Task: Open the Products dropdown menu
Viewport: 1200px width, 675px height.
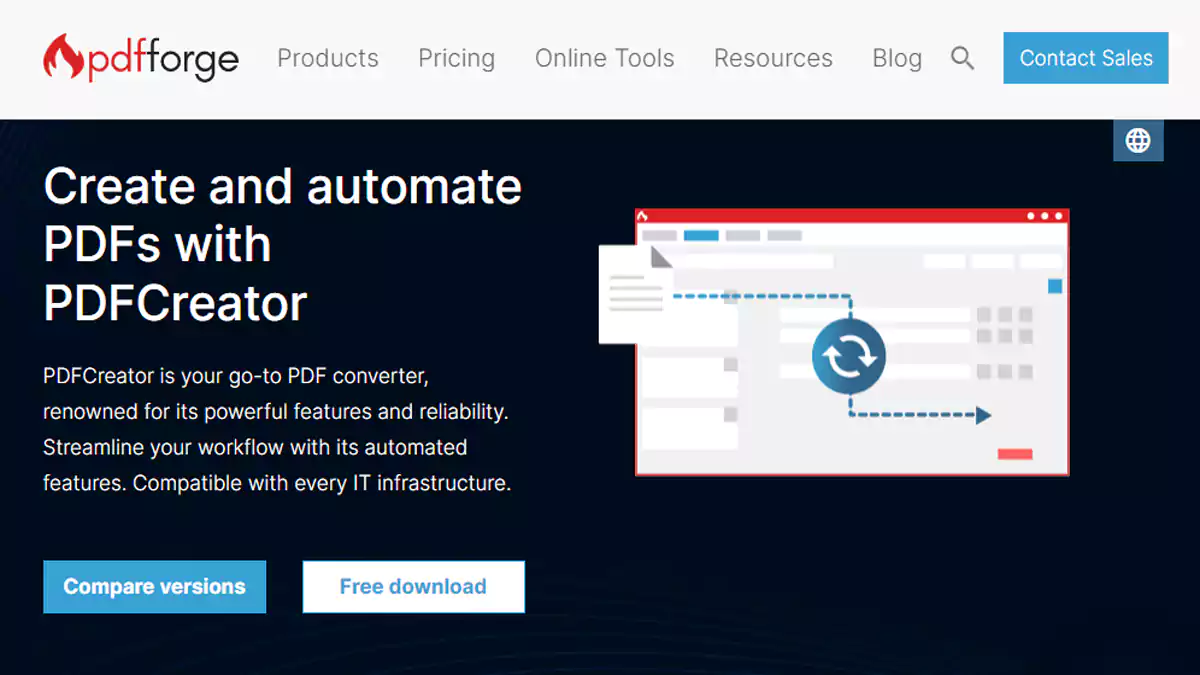Action: coord(328,58)
